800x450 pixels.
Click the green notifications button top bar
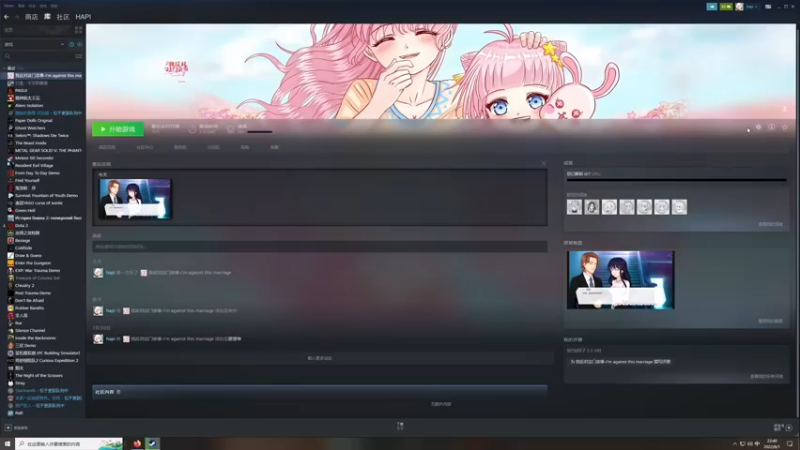(x=726, y=7)
